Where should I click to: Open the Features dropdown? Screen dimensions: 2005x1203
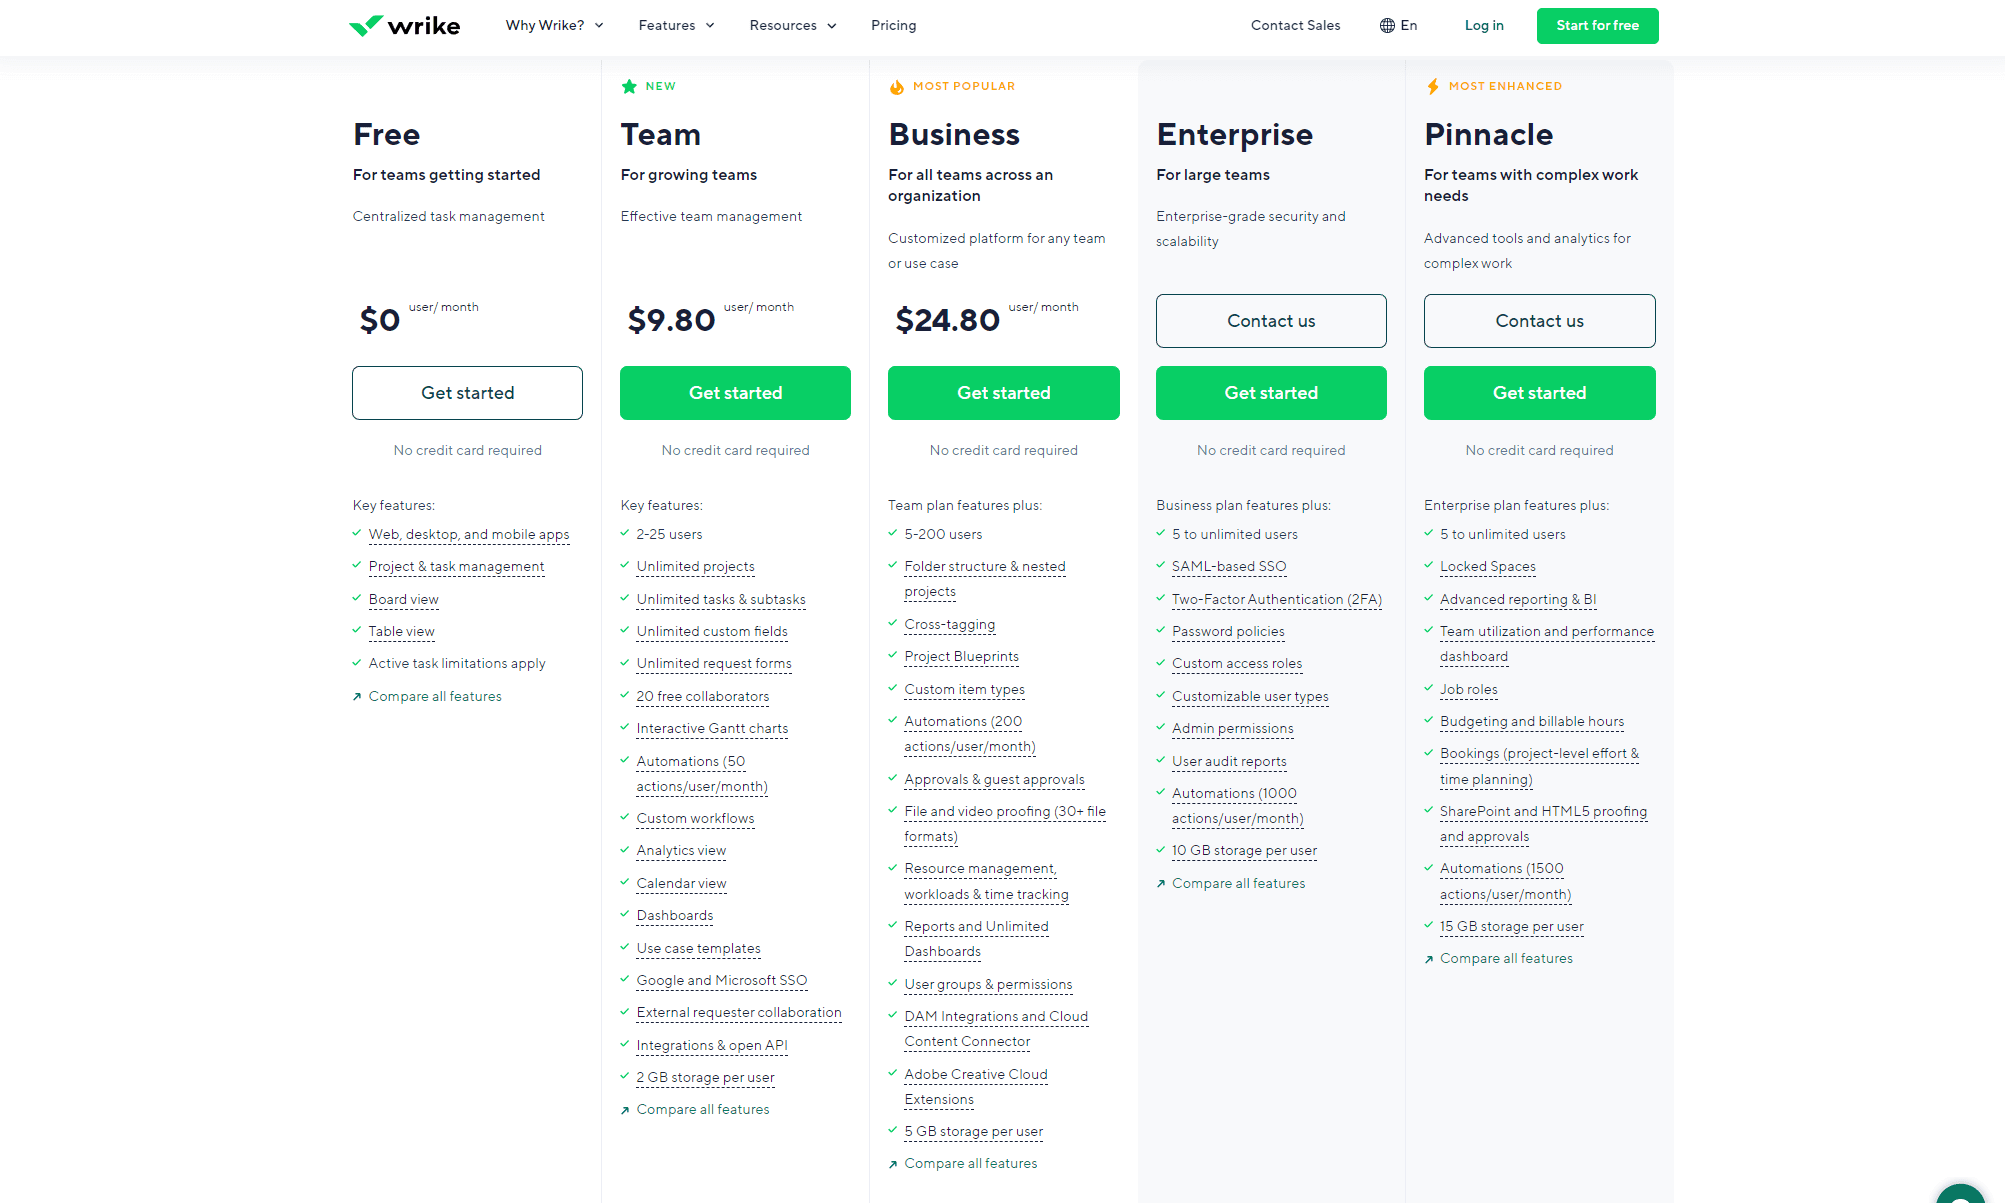(x=676, y=25)
